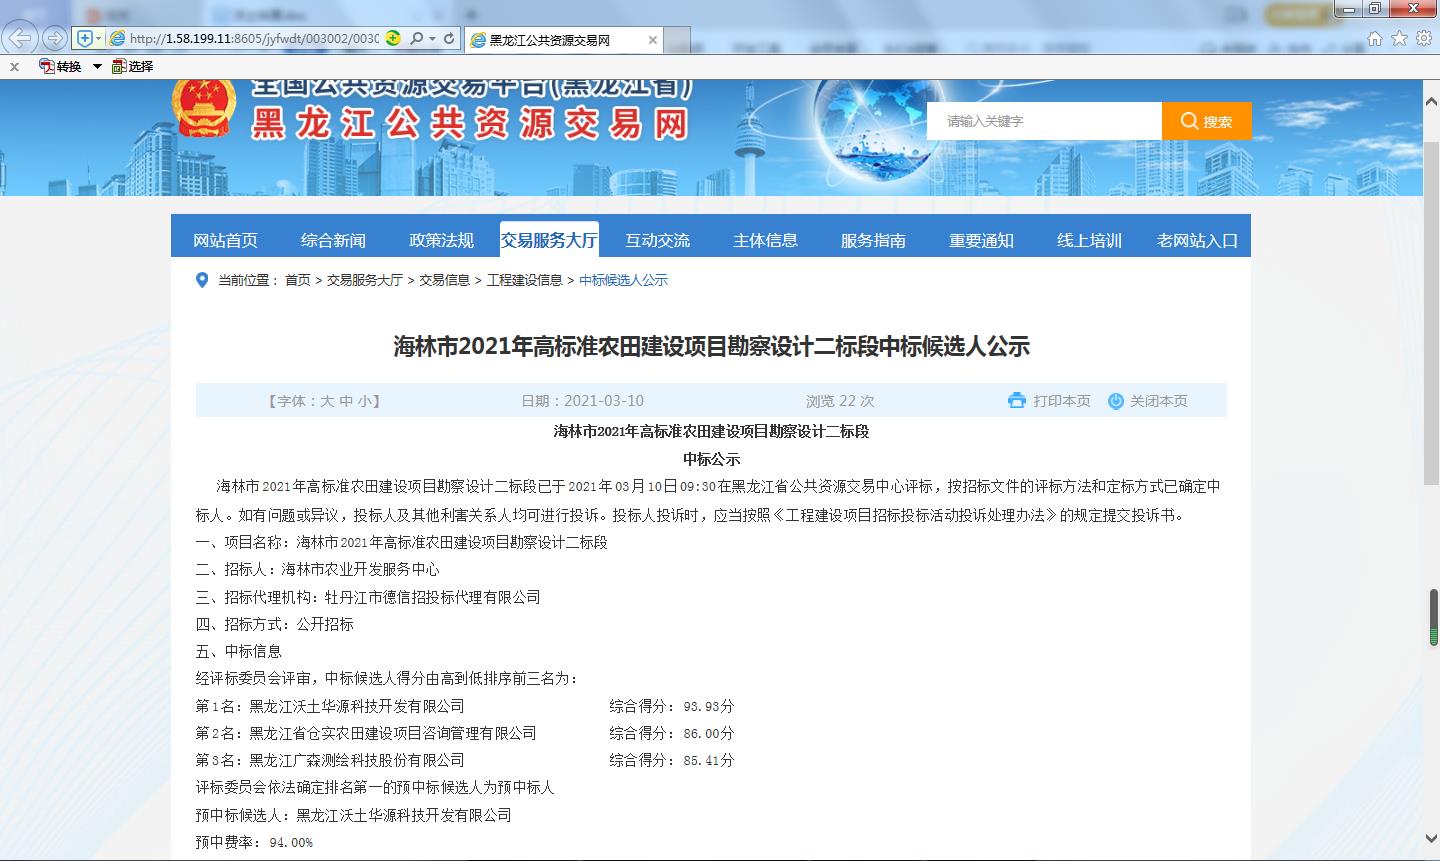The image size is (1440, 861).
Task: Refresh the page with the reload icon
Action: [449, 39]
